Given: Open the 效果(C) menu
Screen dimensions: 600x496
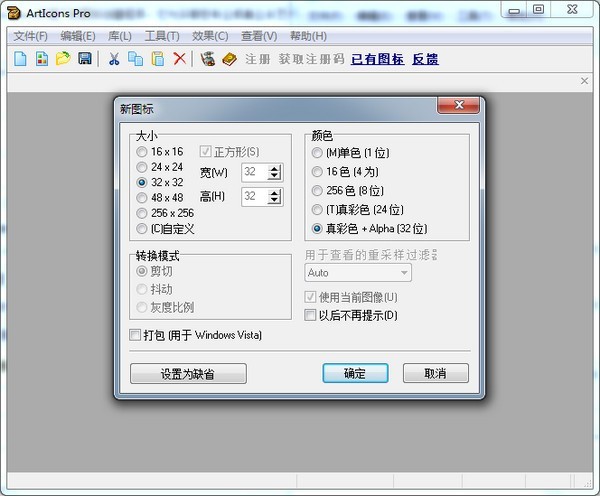Looking at the screenshot, I should coord(210,36).
